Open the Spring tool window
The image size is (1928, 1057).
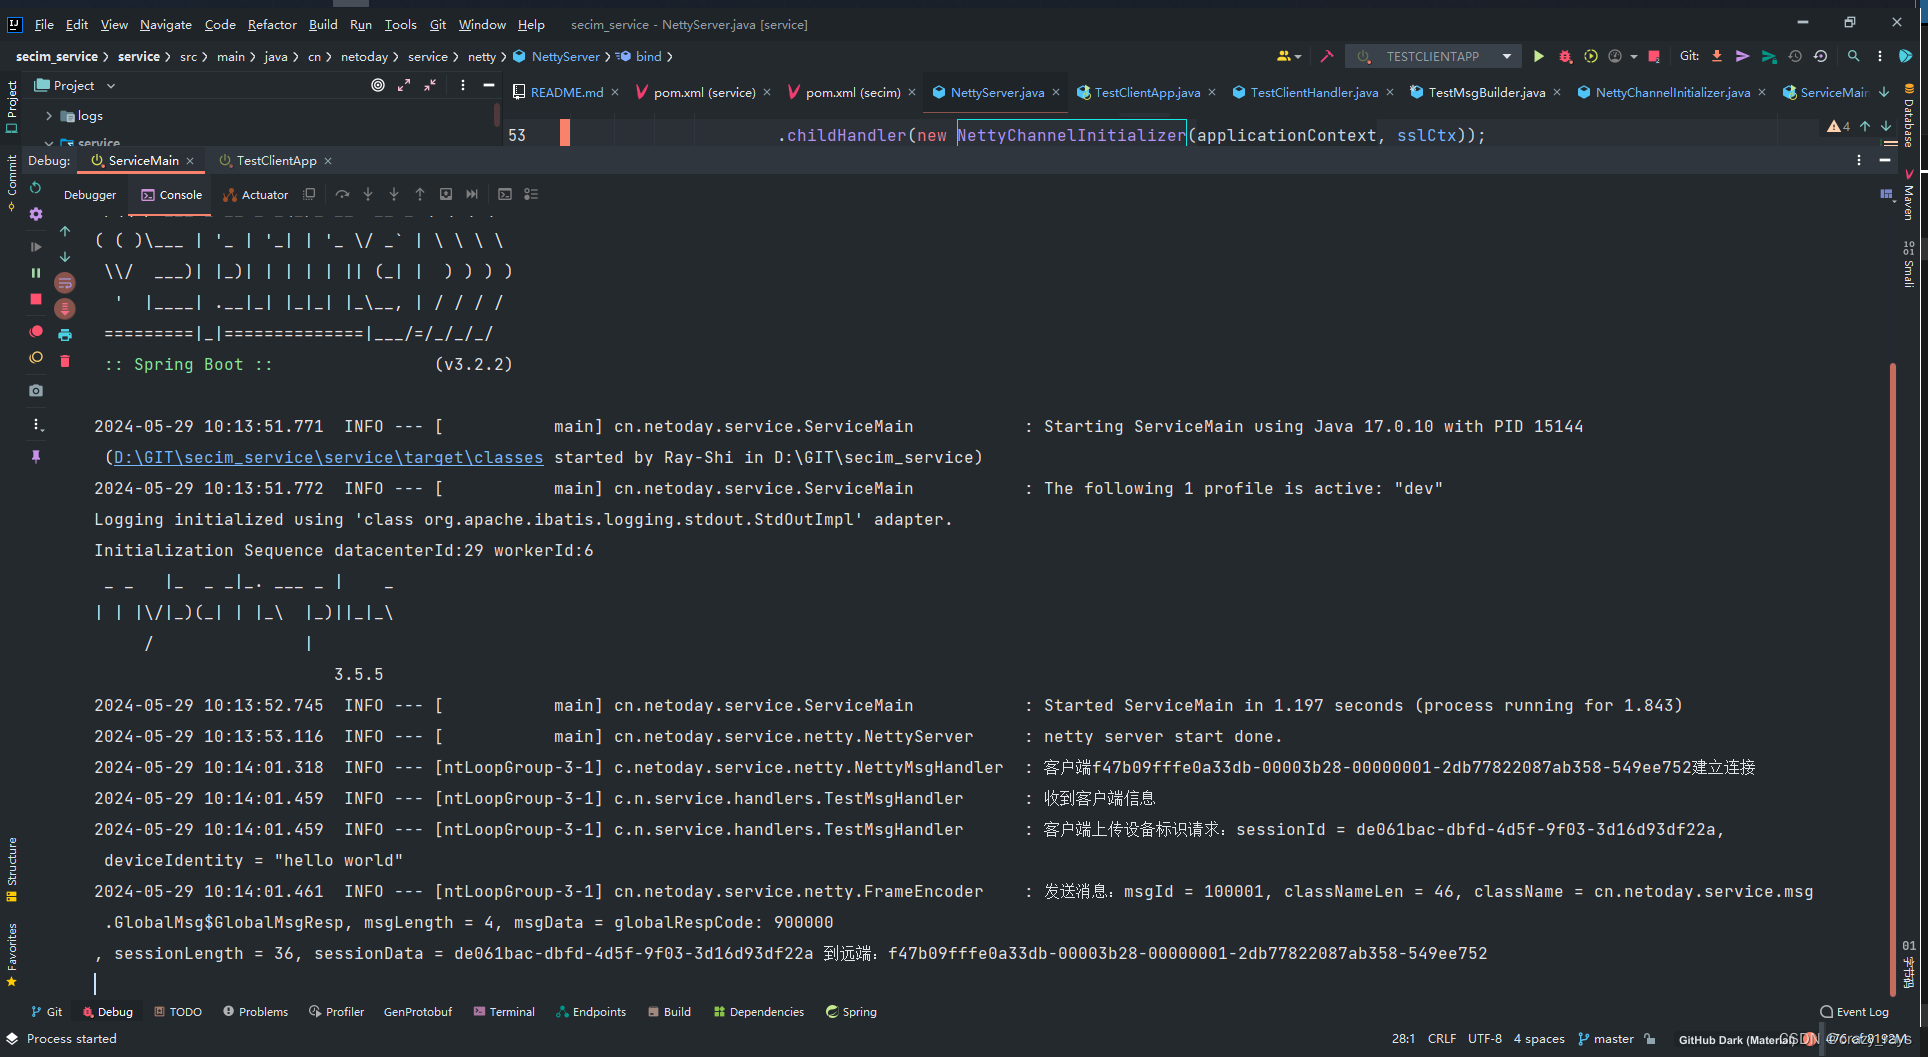point(851,1012)
